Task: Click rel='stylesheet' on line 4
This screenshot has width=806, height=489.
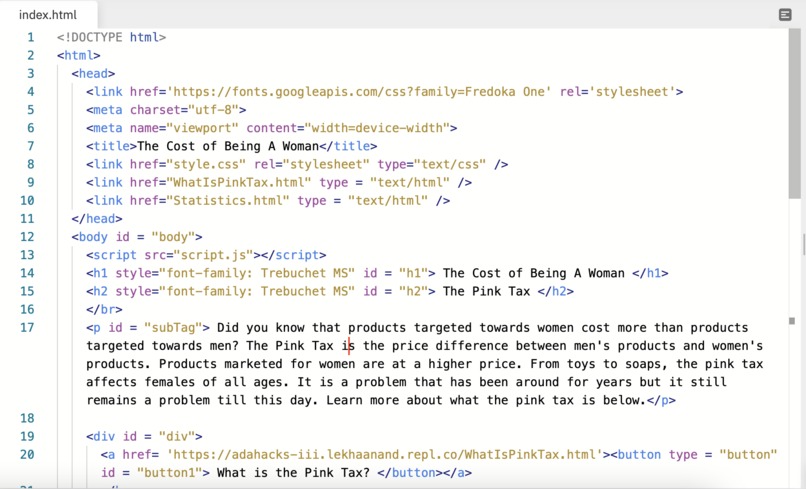Action: [x=617, y=92]
